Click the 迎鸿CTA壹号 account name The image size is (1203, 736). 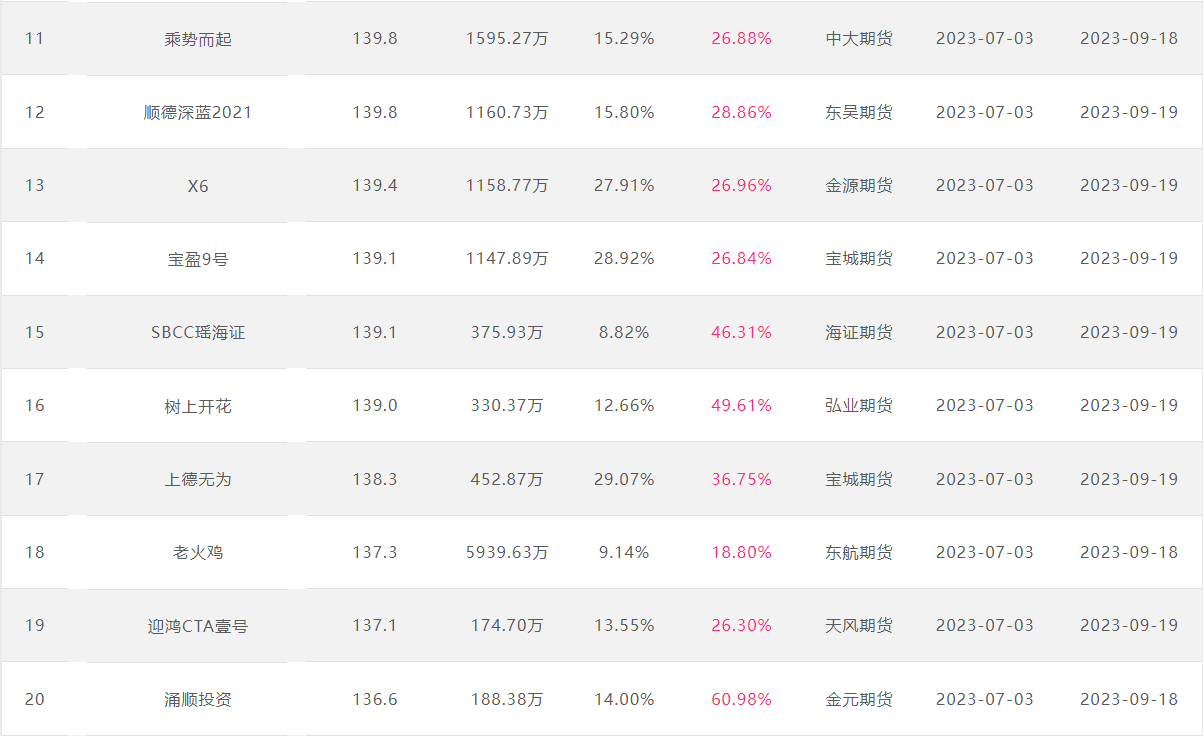click(x=198, y=626)
